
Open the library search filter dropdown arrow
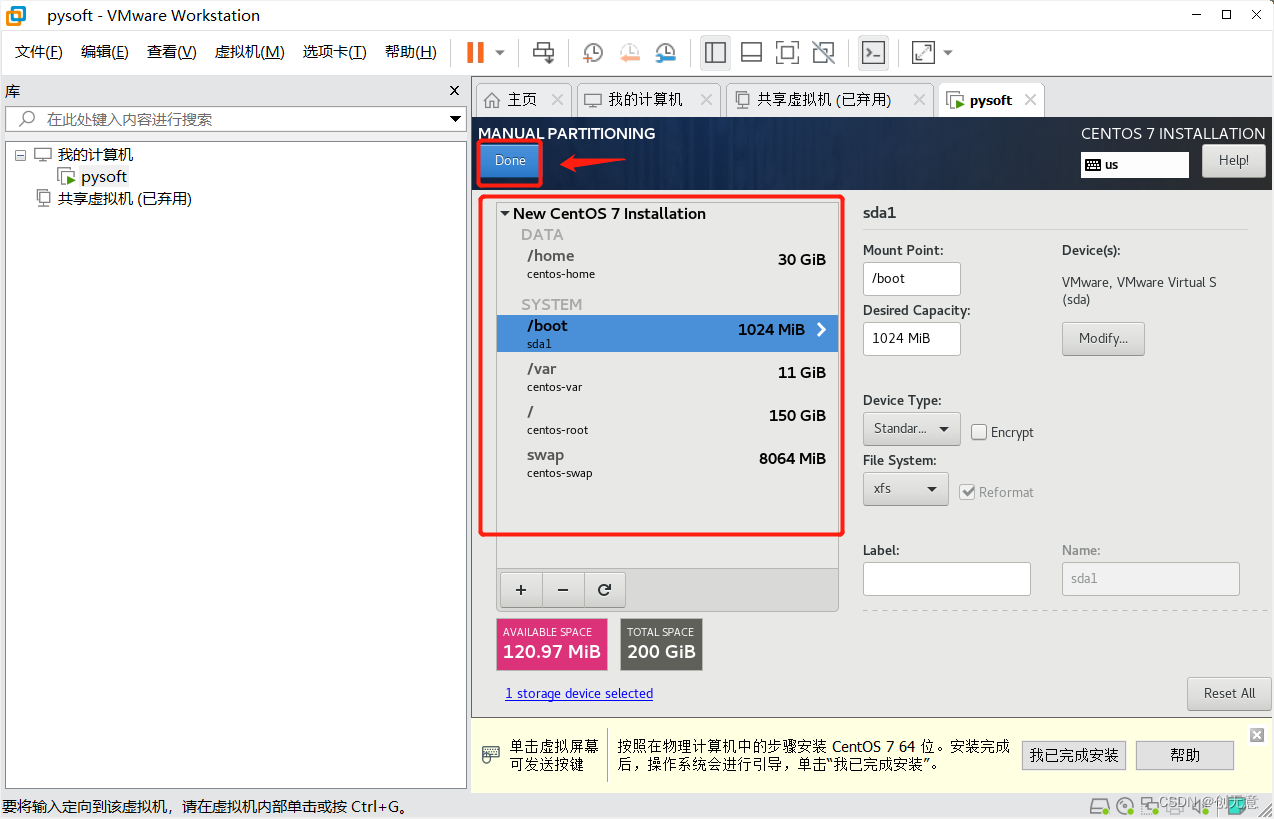point(455,119)
